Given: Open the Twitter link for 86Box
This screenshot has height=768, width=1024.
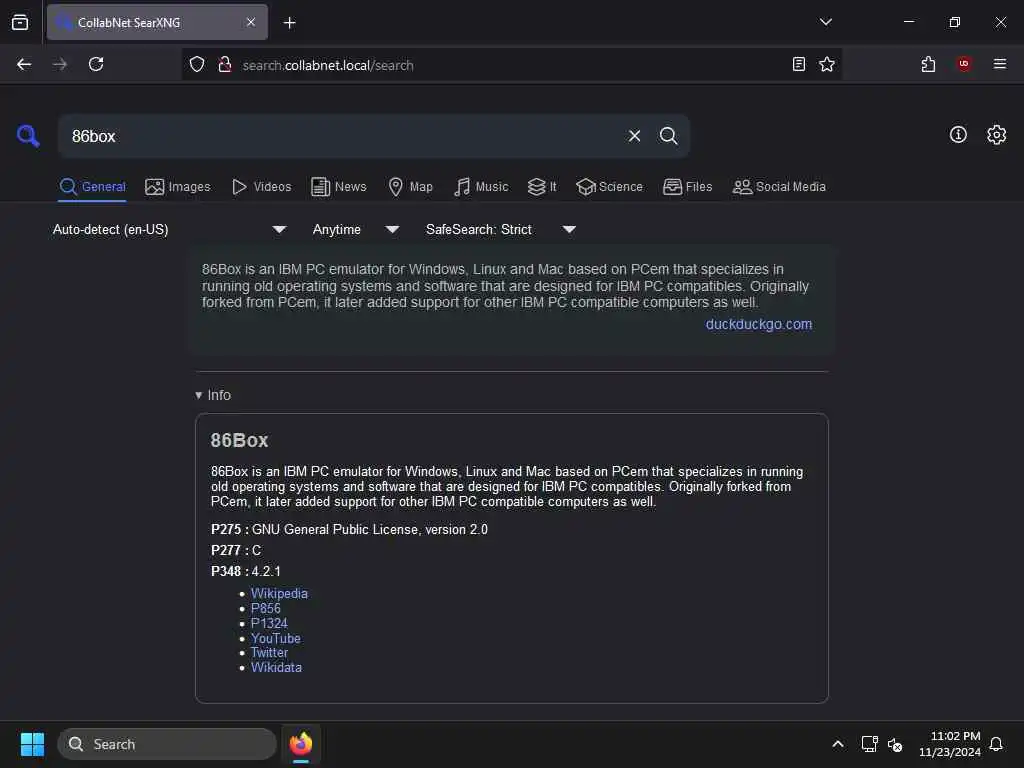Looking at the screenshot, I should point(269,652).
